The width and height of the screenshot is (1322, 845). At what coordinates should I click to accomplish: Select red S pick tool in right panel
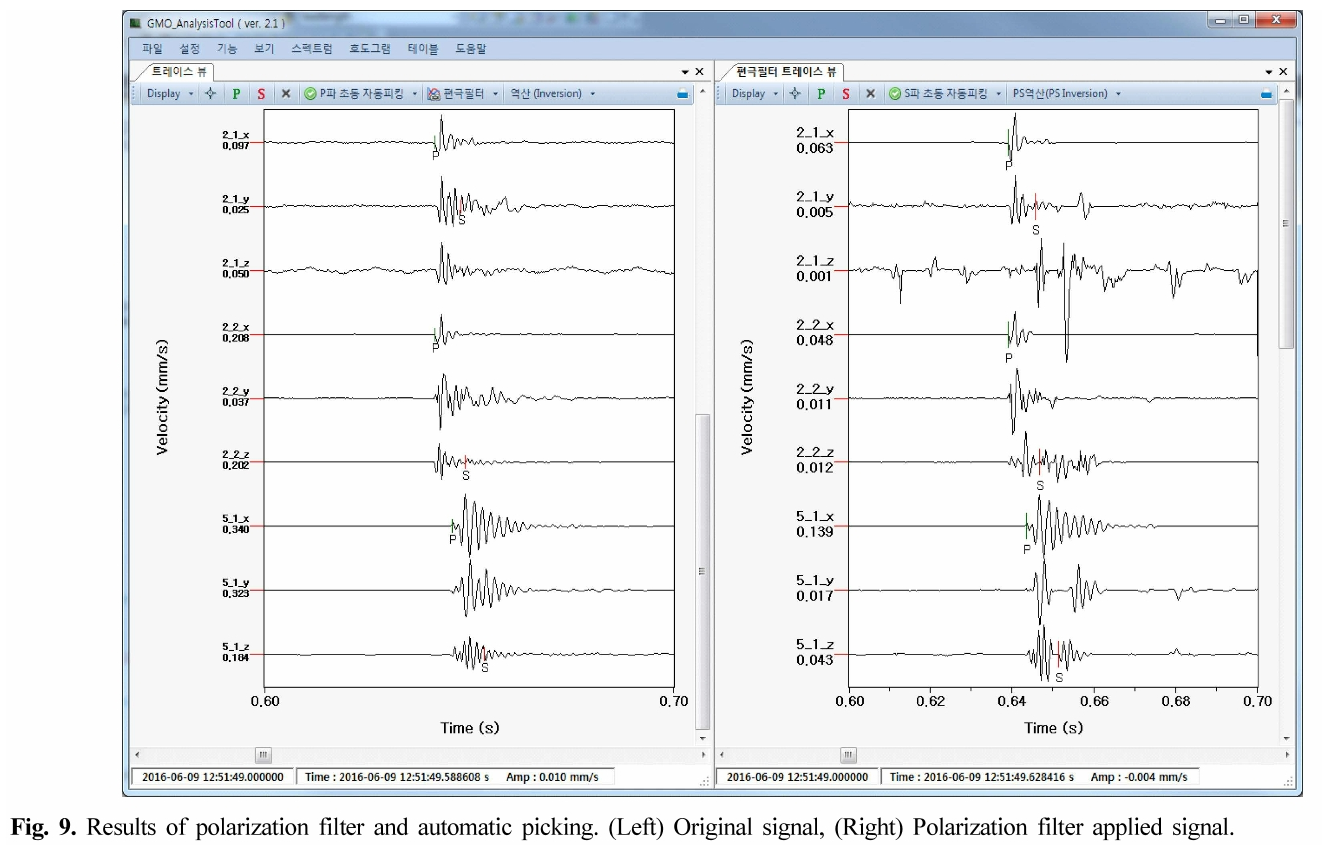(845, 93)
